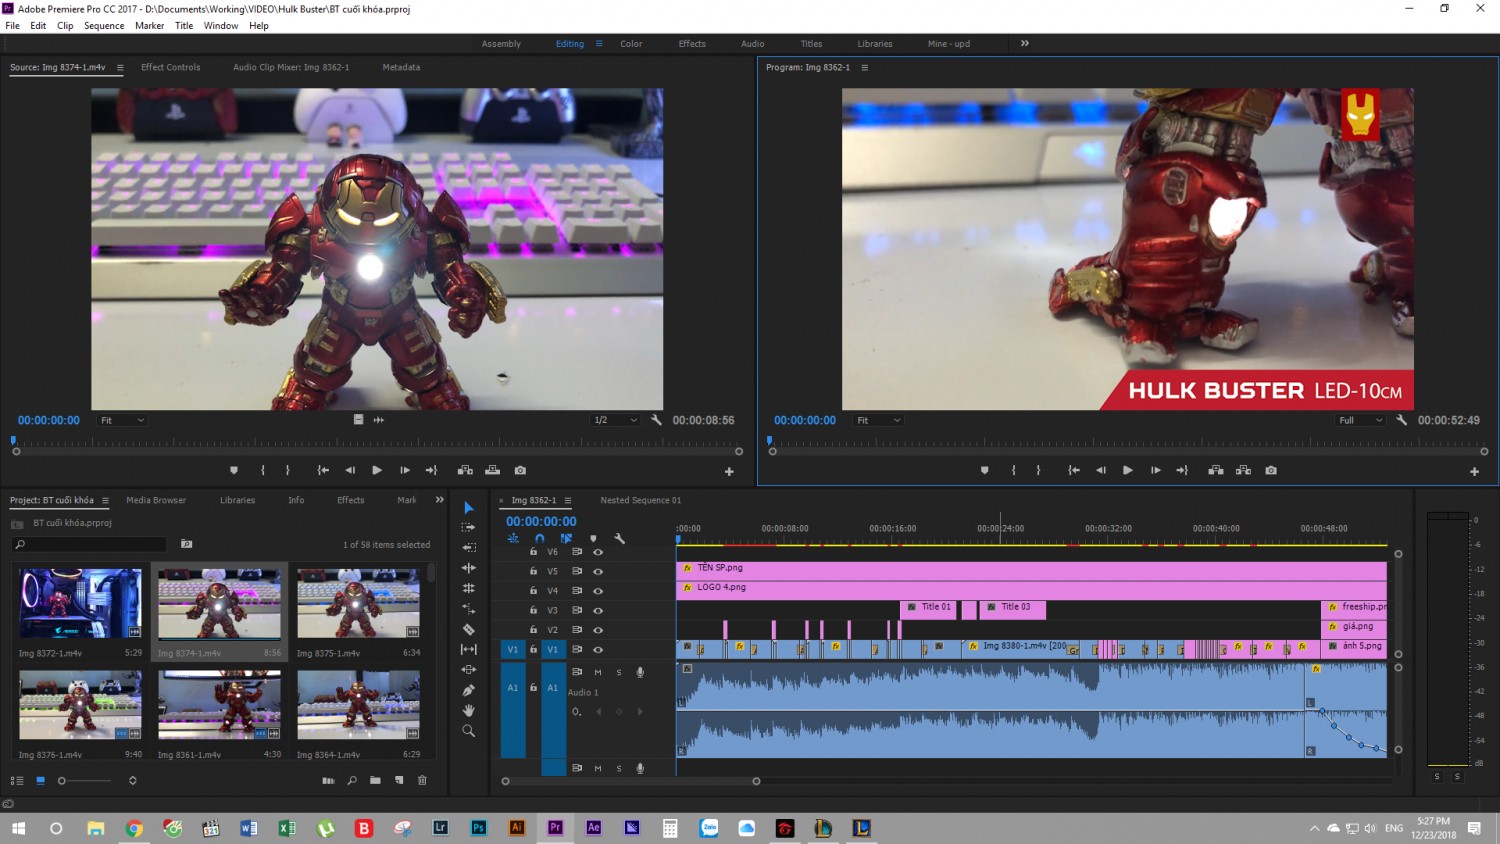Screen dimensions: 1500x844
Task: Step forward one frame in Program monitor
Action: pos(1155,470)
